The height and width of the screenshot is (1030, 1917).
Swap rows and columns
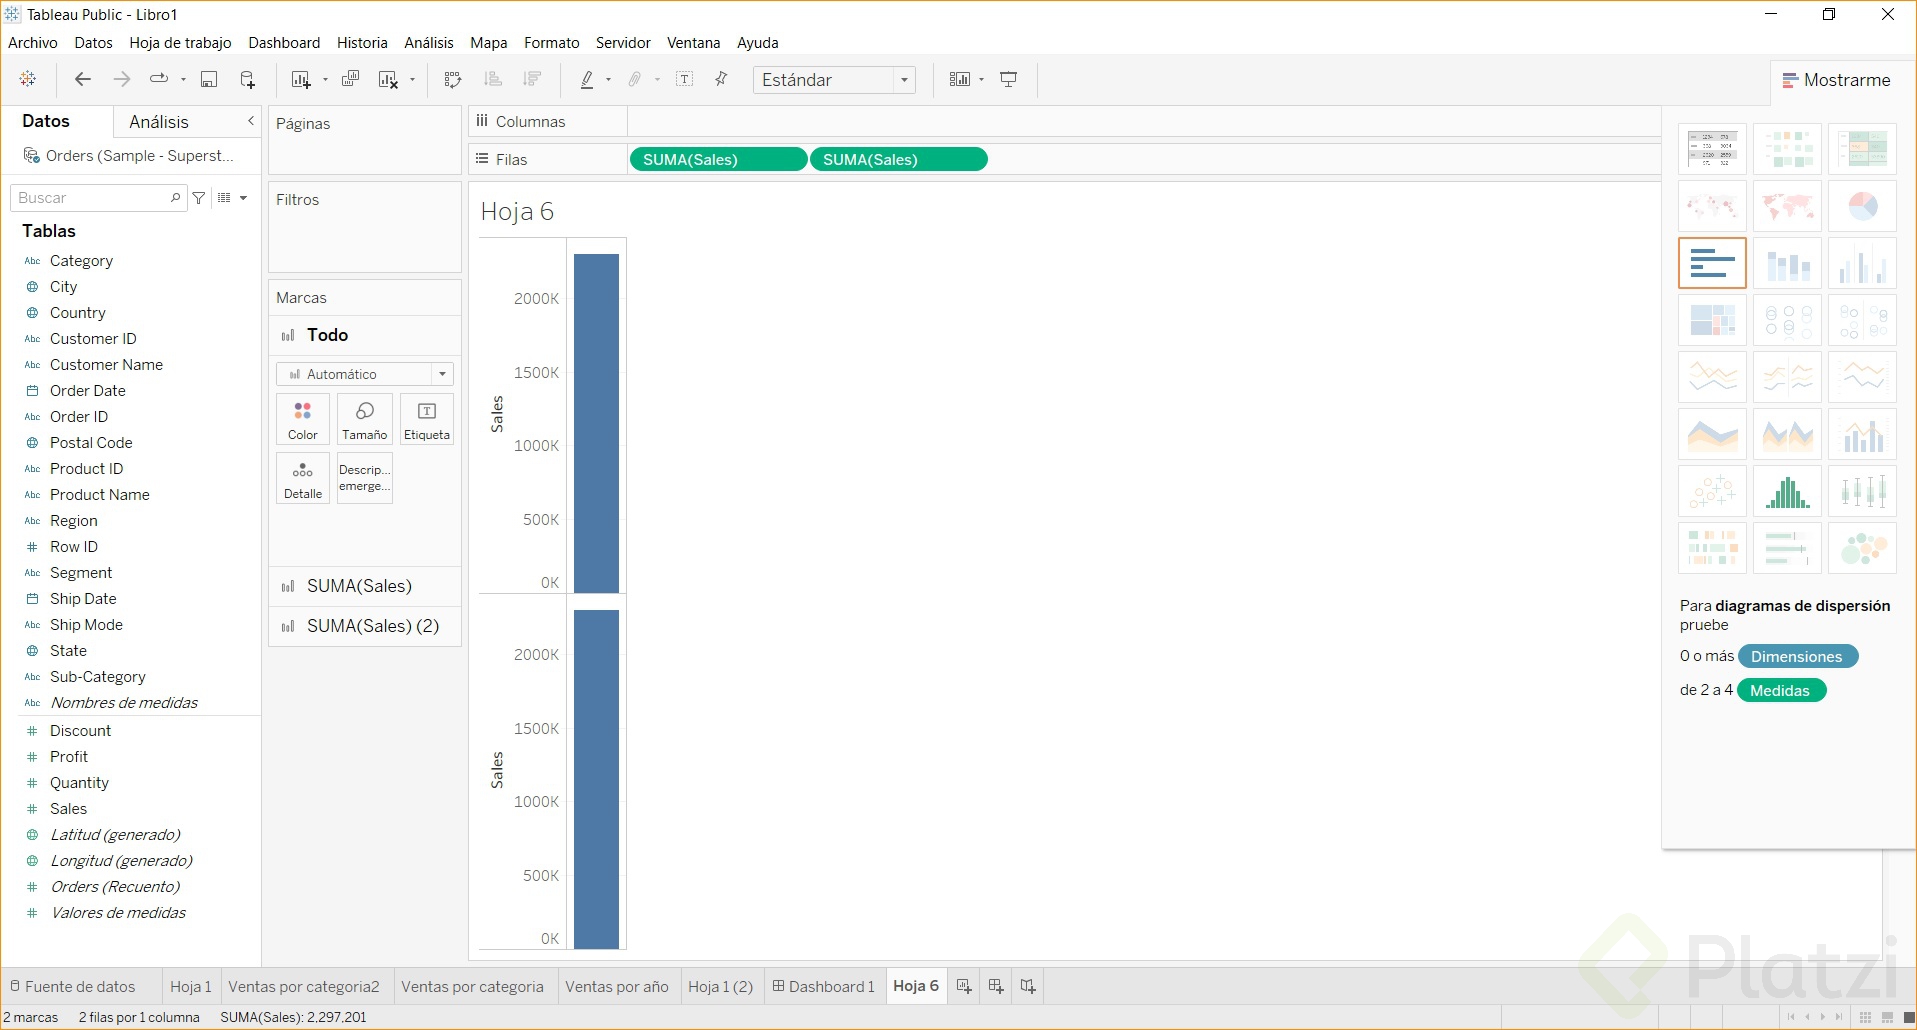coord(453,80)
